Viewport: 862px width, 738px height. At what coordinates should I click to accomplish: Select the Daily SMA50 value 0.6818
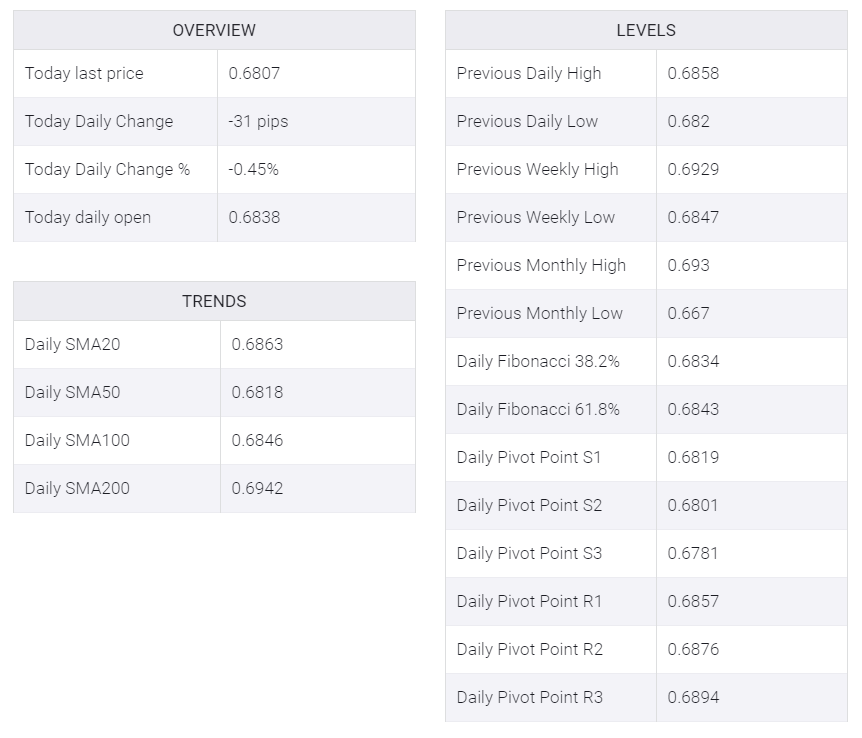[x=257, y=392]
